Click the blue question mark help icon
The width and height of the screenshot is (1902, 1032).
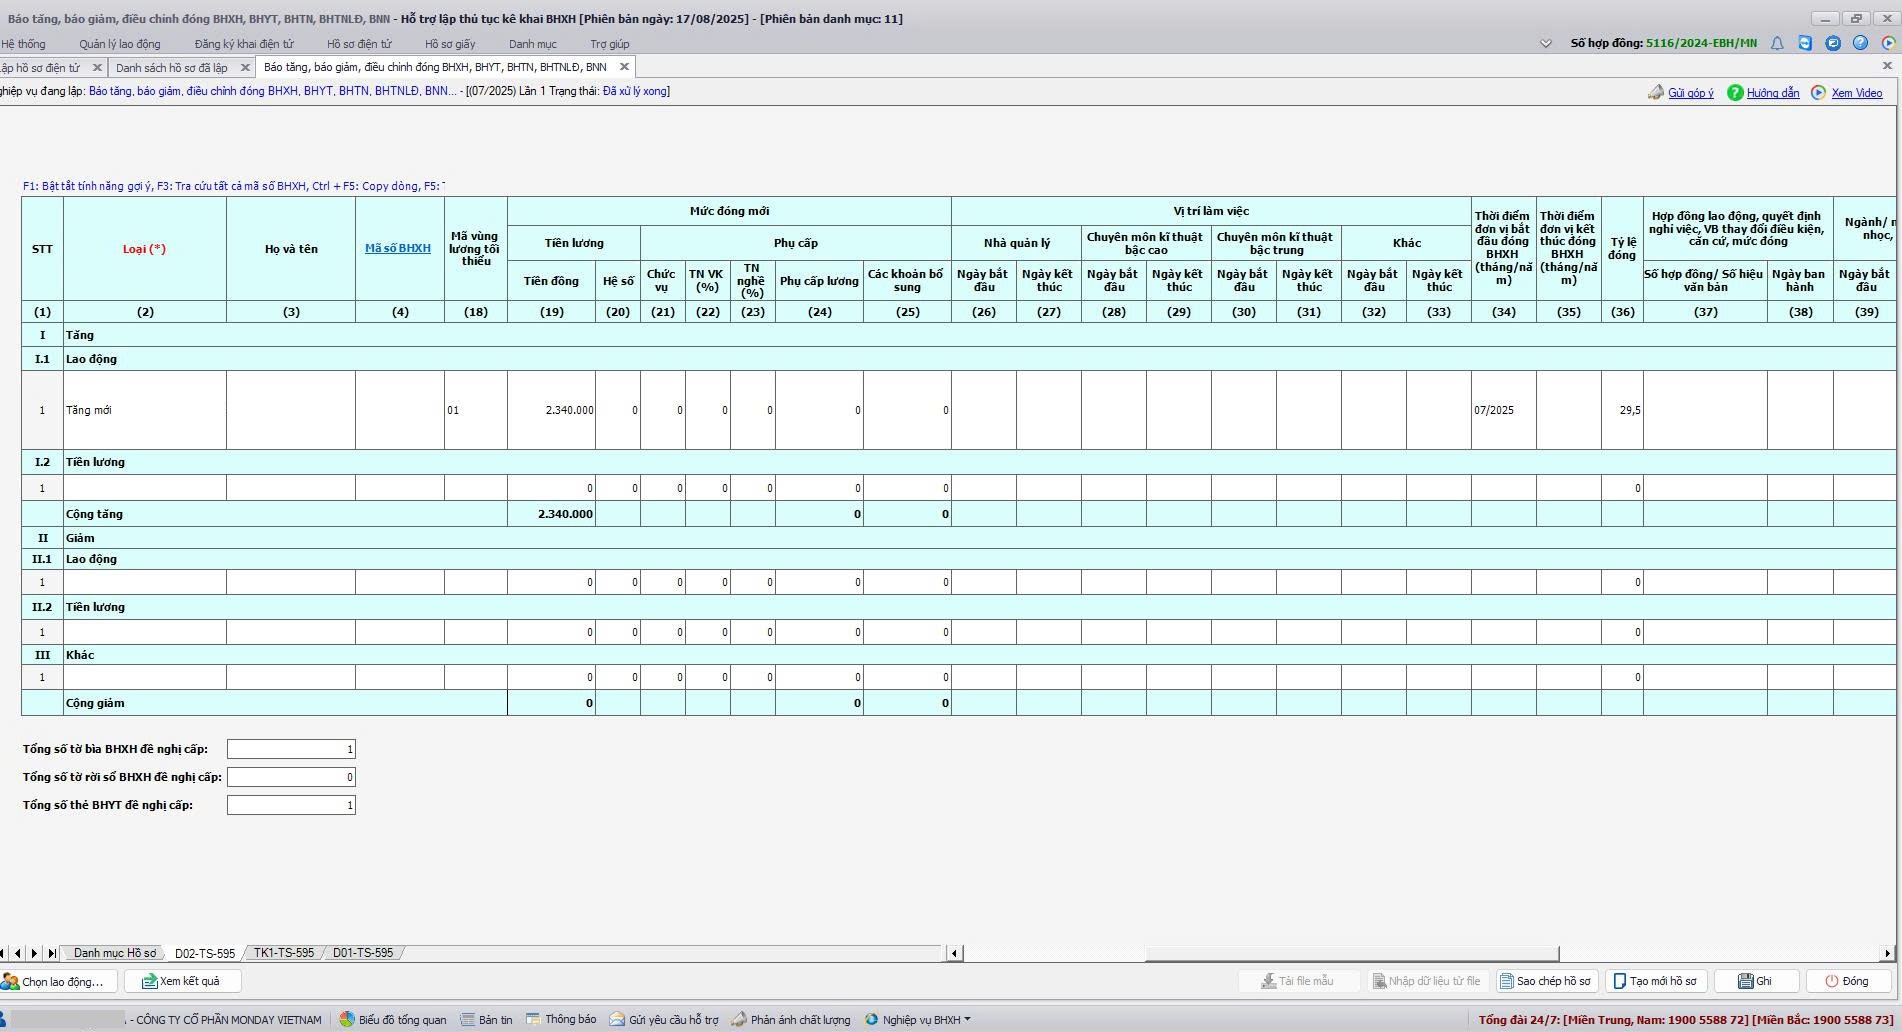tap(1860, 43)
